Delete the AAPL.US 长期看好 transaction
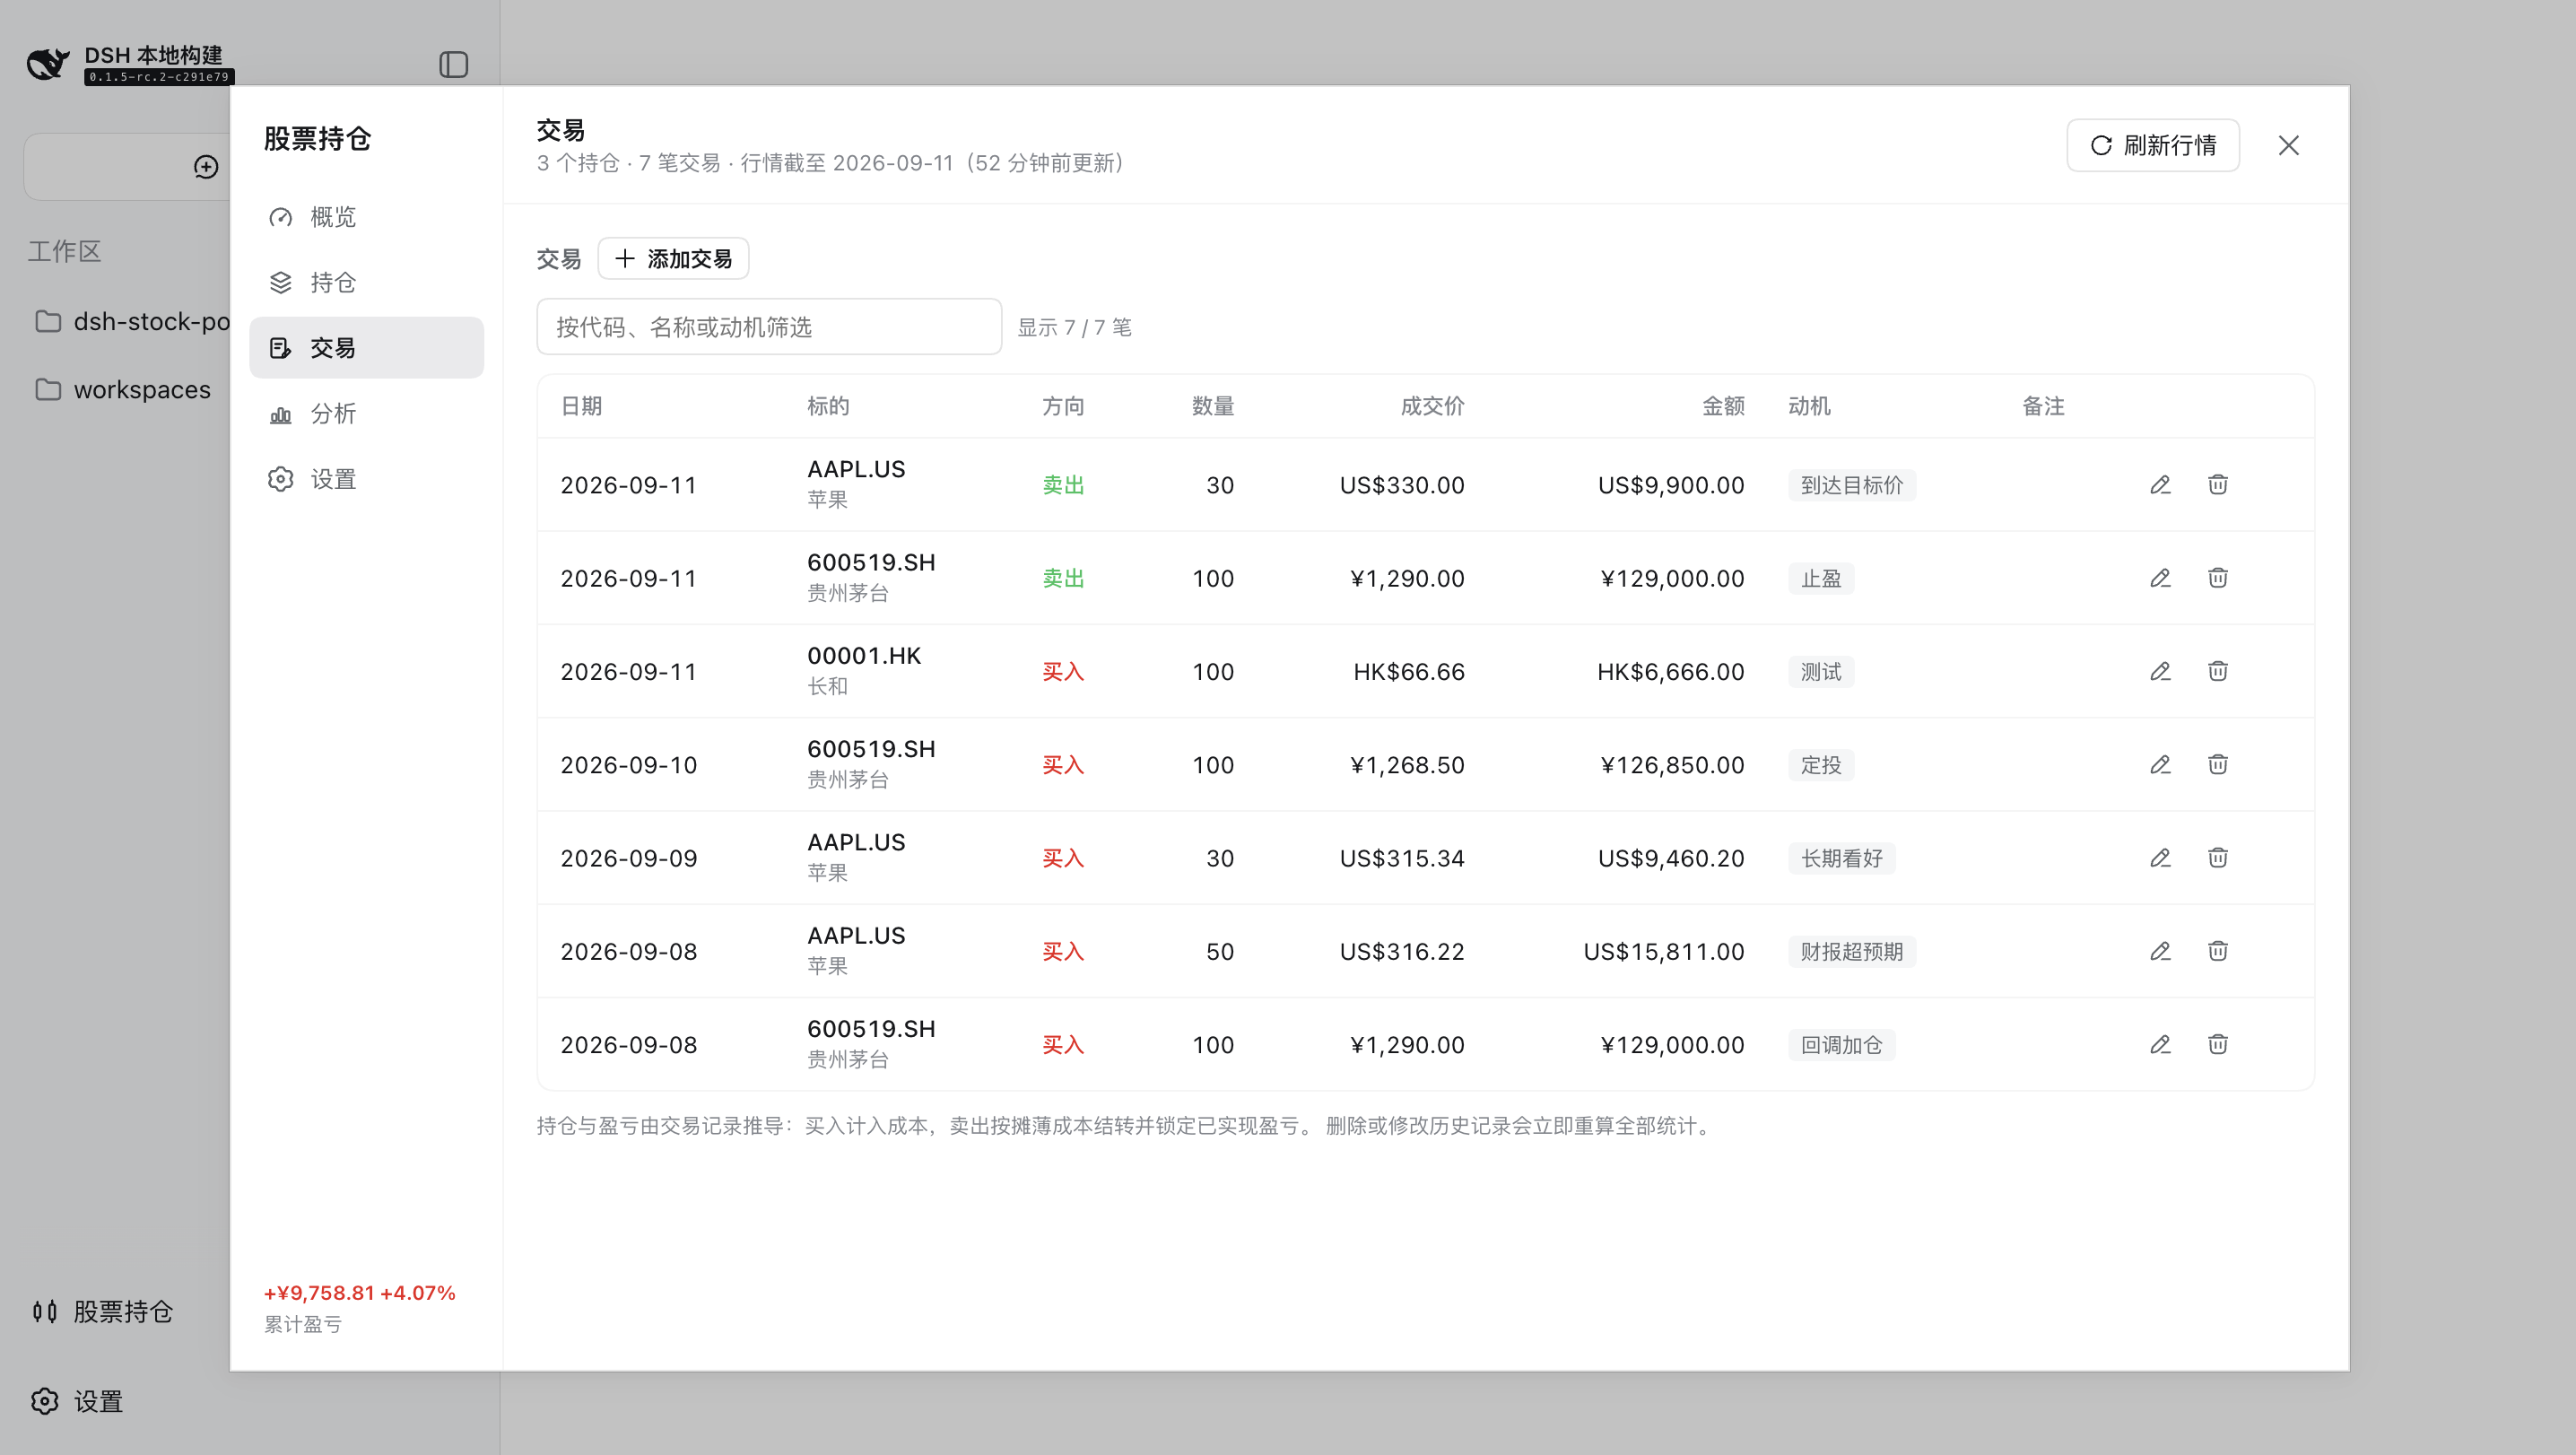This screenshot has height=1455, width=2576. pos(2217,858)
